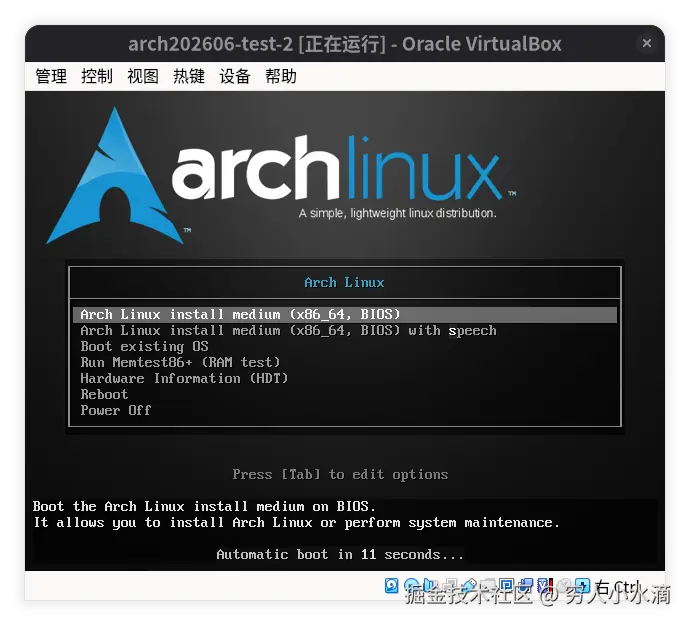Screen dimensions: 690x625
Task: Click the Press [Tab] to edit options hint
Action: [x=340, y=474]
